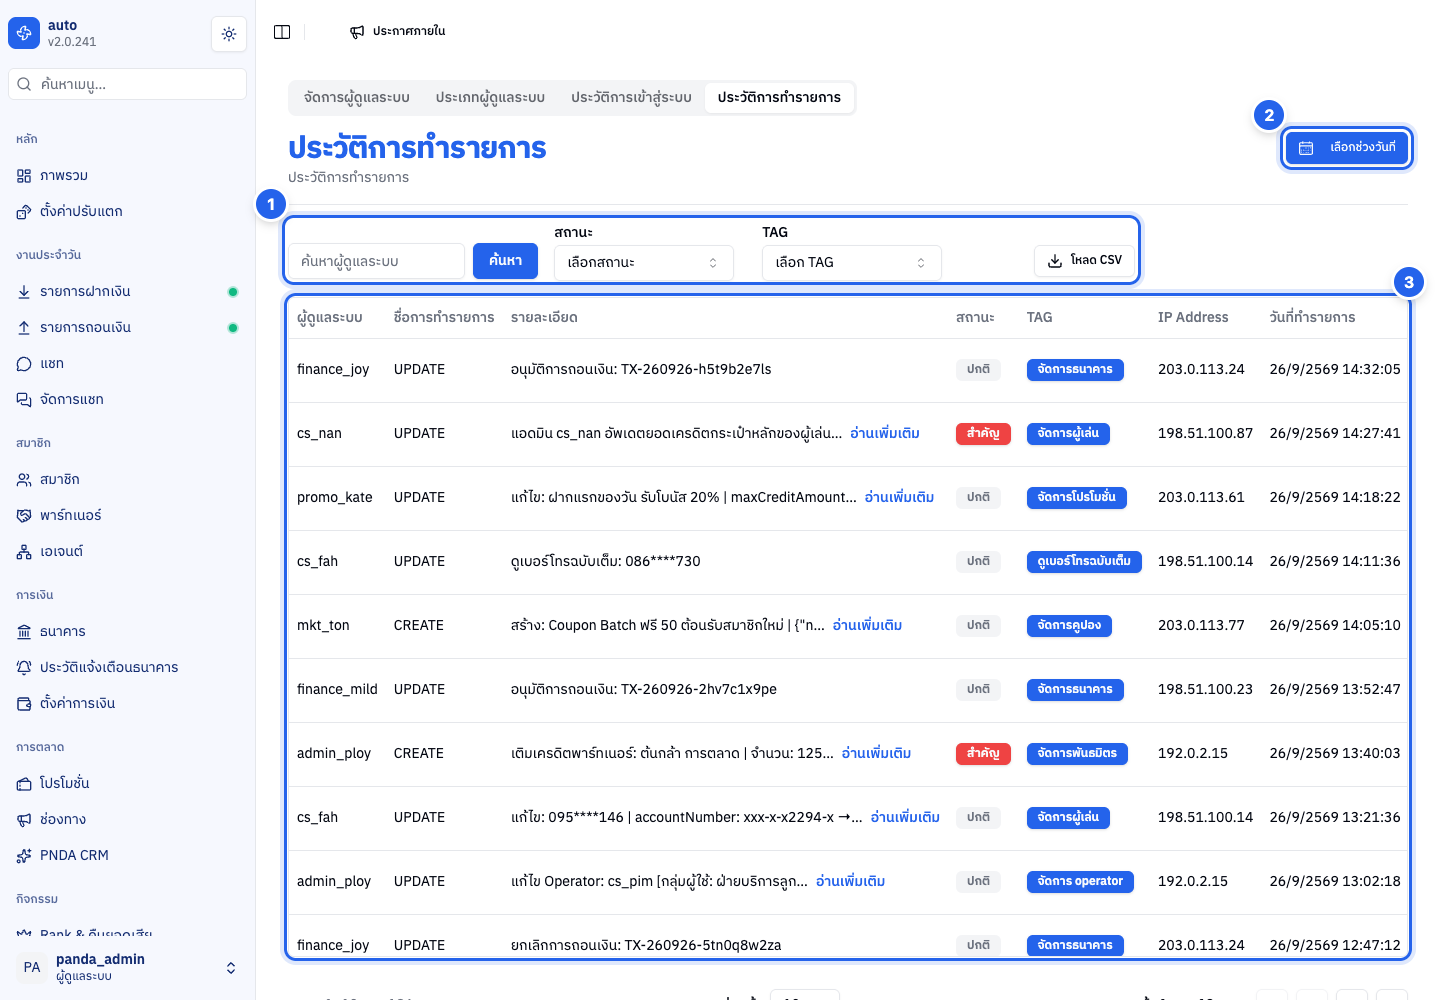
Task: Open สมาชิก members page icon
Action: tap(24, 480)
